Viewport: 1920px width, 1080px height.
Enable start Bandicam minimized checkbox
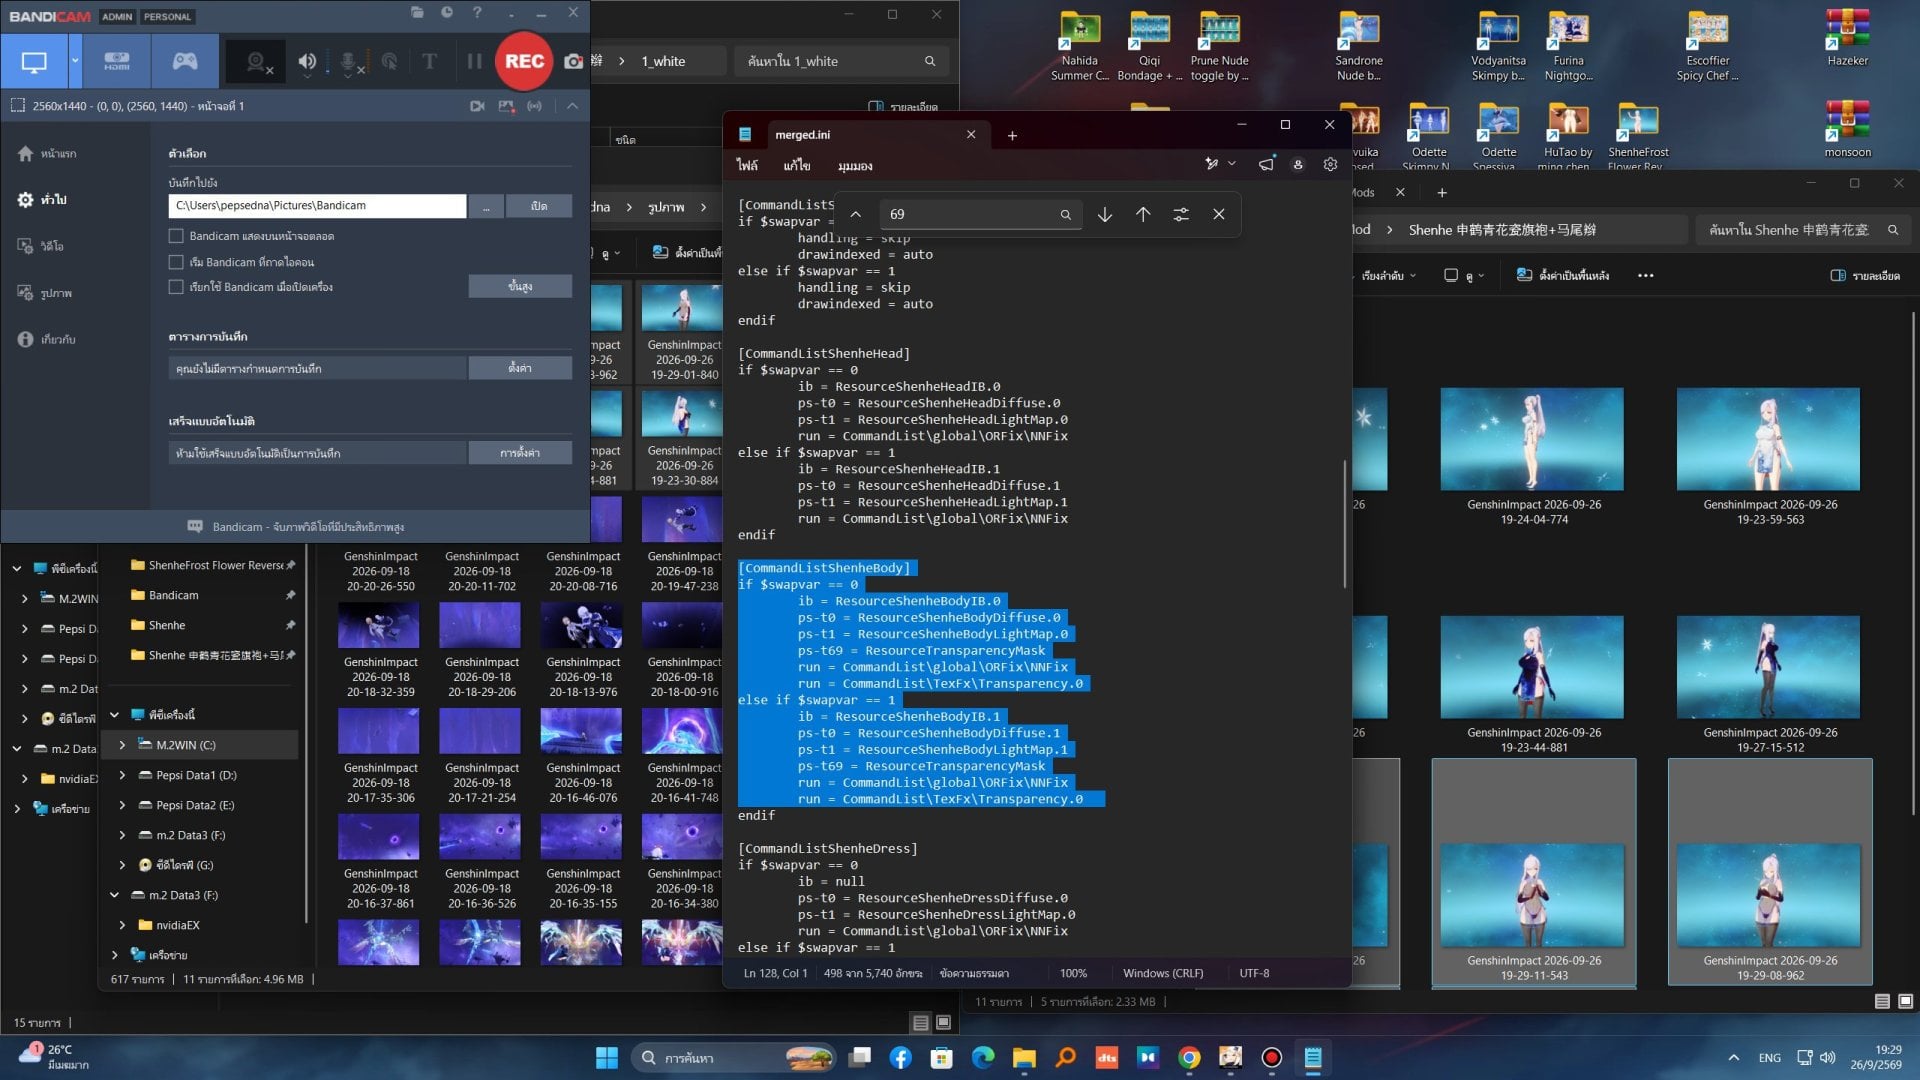pyautogui.click(x=176, y=262)
